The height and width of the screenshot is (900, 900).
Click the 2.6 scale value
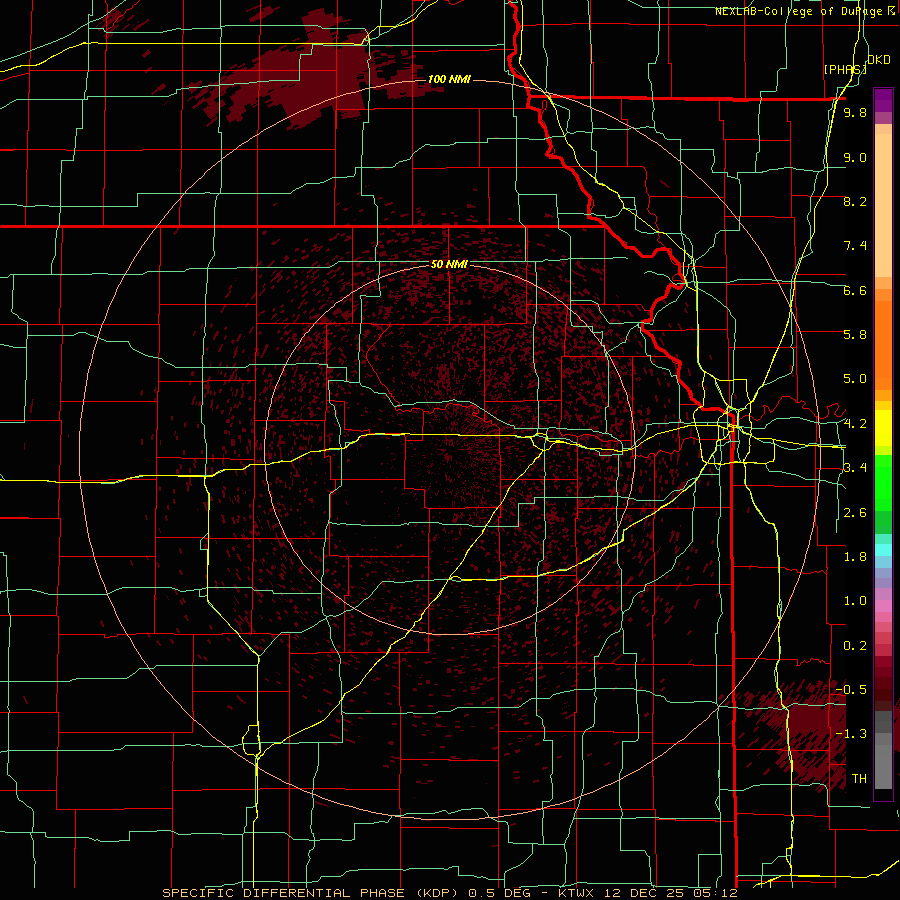(x=855, y=513)
